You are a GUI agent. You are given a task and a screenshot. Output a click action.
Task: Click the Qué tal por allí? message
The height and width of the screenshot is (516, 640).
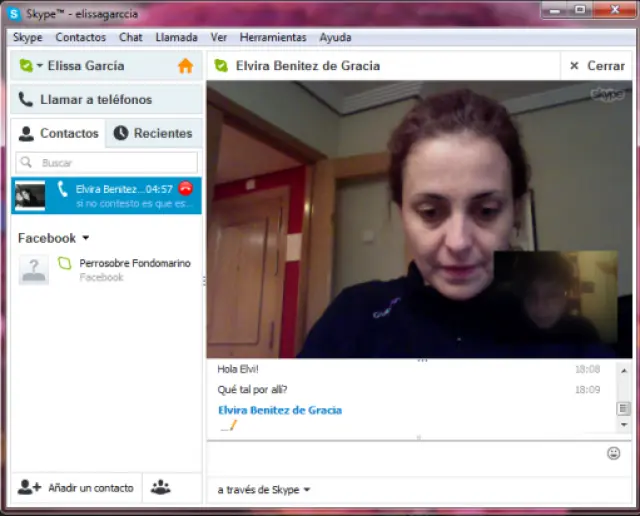(252, 389)
